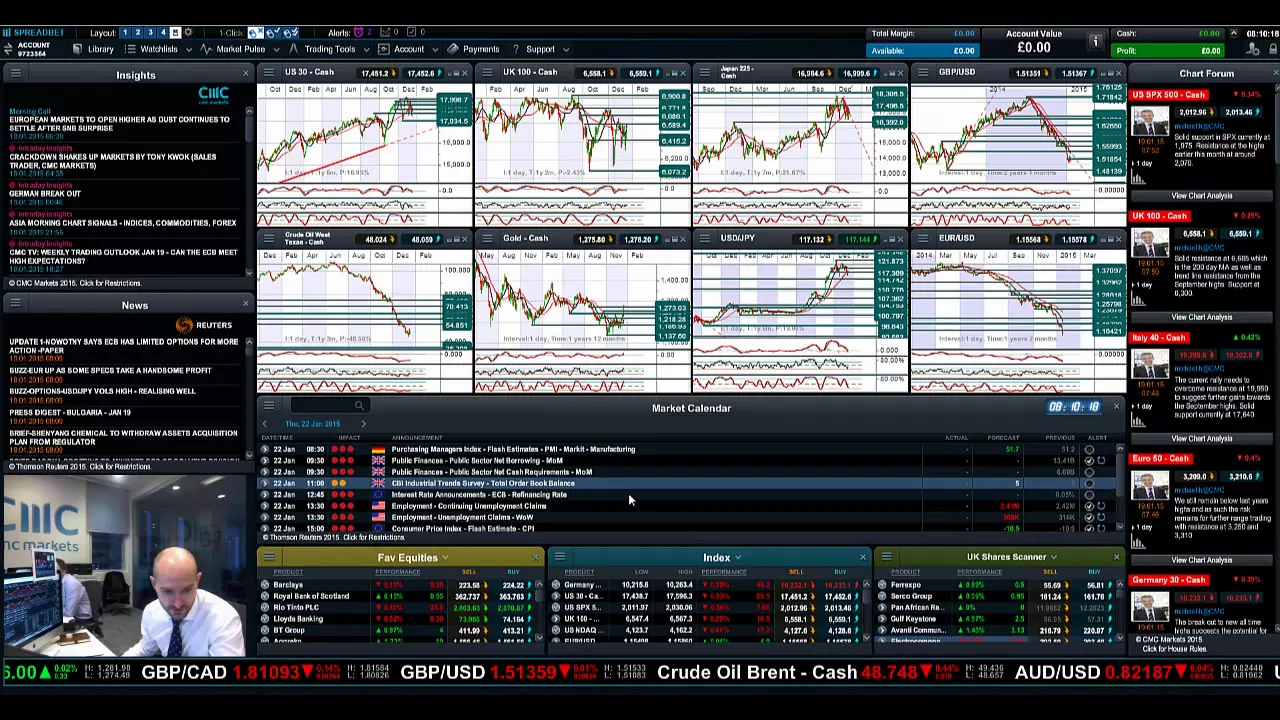Open Index watchlist panel menu icon

559,557
